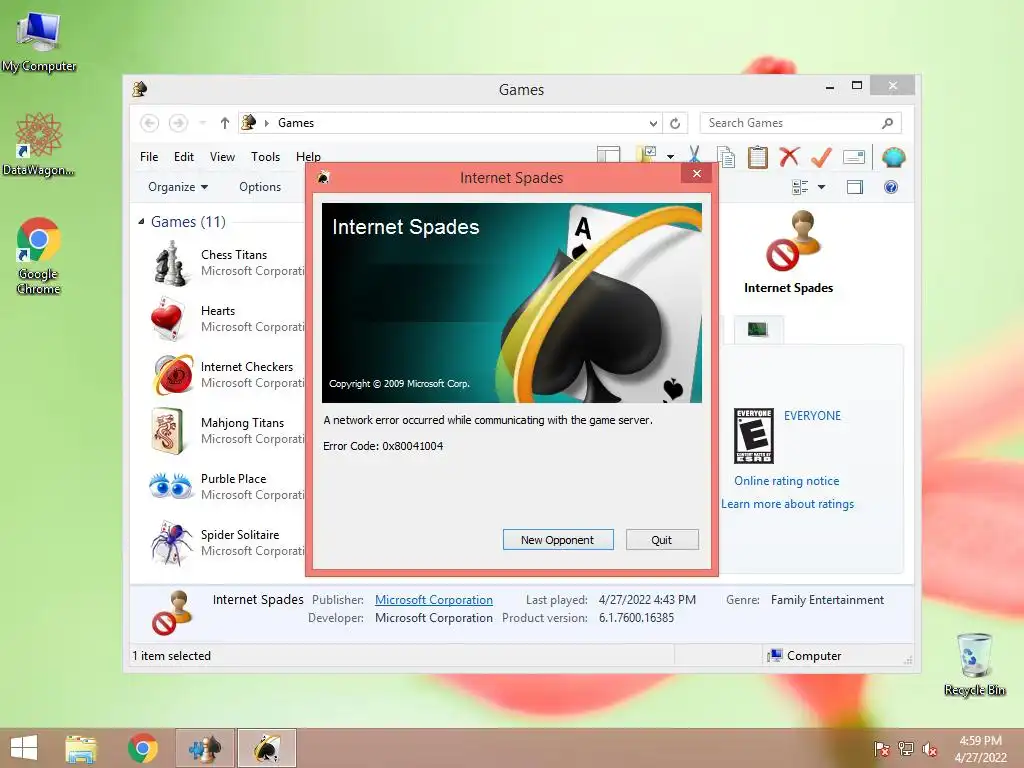Open Help with the blue question mark
Image resolution: width=1024 pixels, height=768 pixels.
[x=891, y=187]
